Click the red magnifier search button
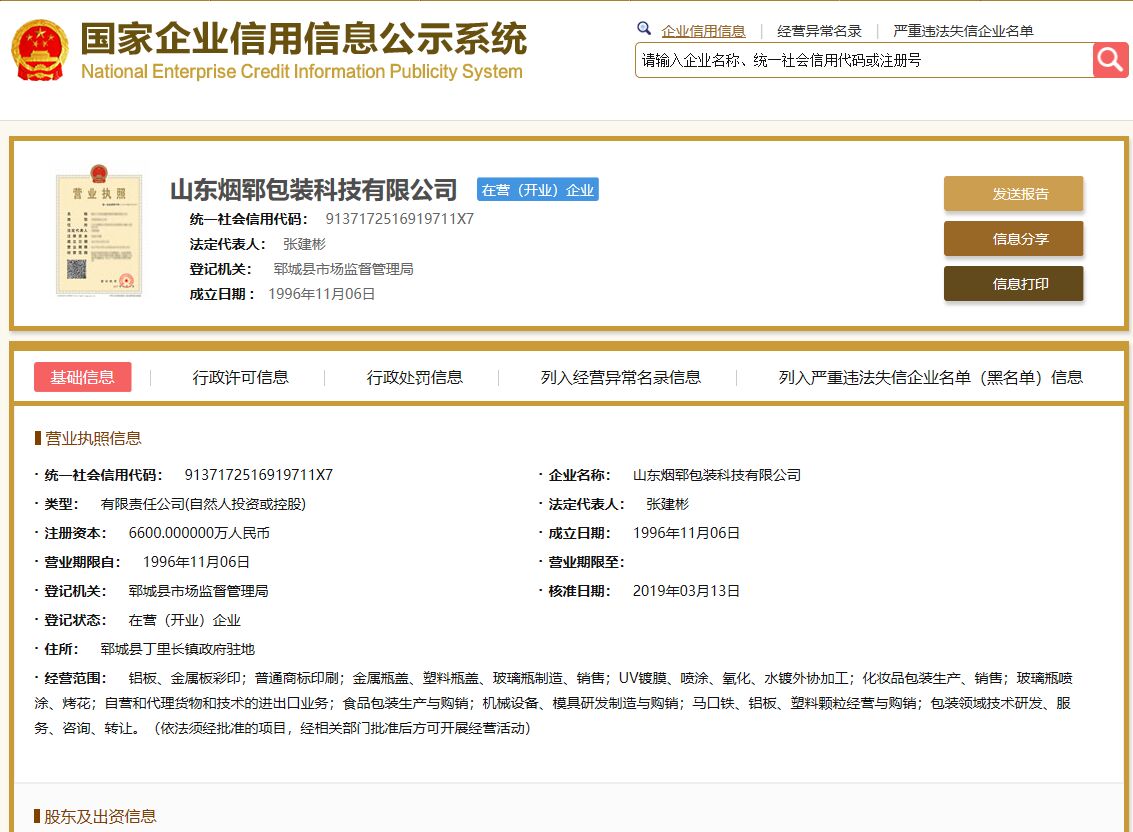1133x832 pixels. (1110, 60)
